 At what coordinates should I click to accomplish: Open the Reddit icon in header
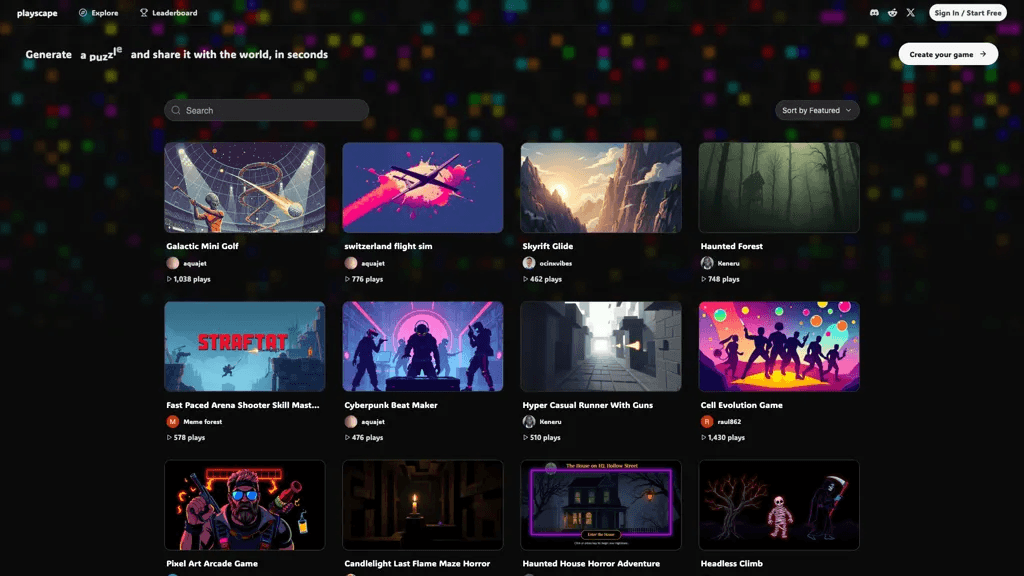click(892, 12)
